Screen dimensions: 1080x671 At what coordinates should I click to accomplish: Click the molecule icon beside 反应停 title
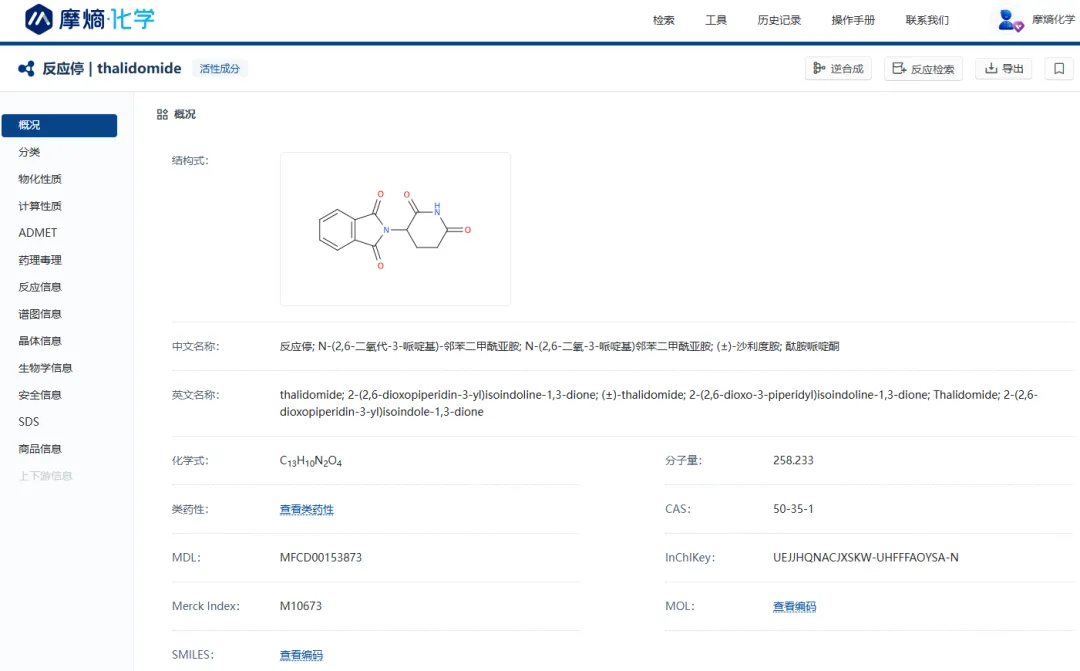click(x=27, y=69)
